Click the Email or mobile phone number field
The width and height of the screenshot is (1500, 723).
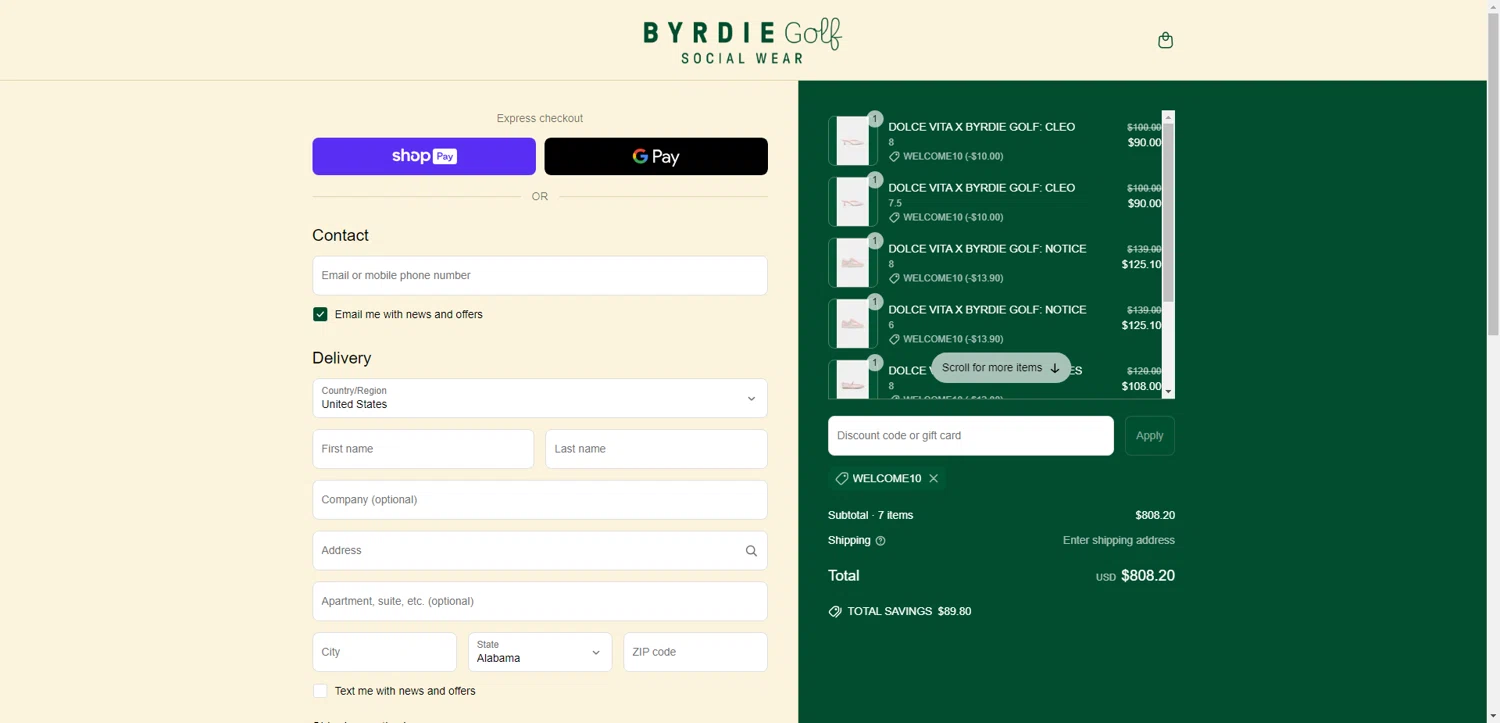[x=540, y=275]
